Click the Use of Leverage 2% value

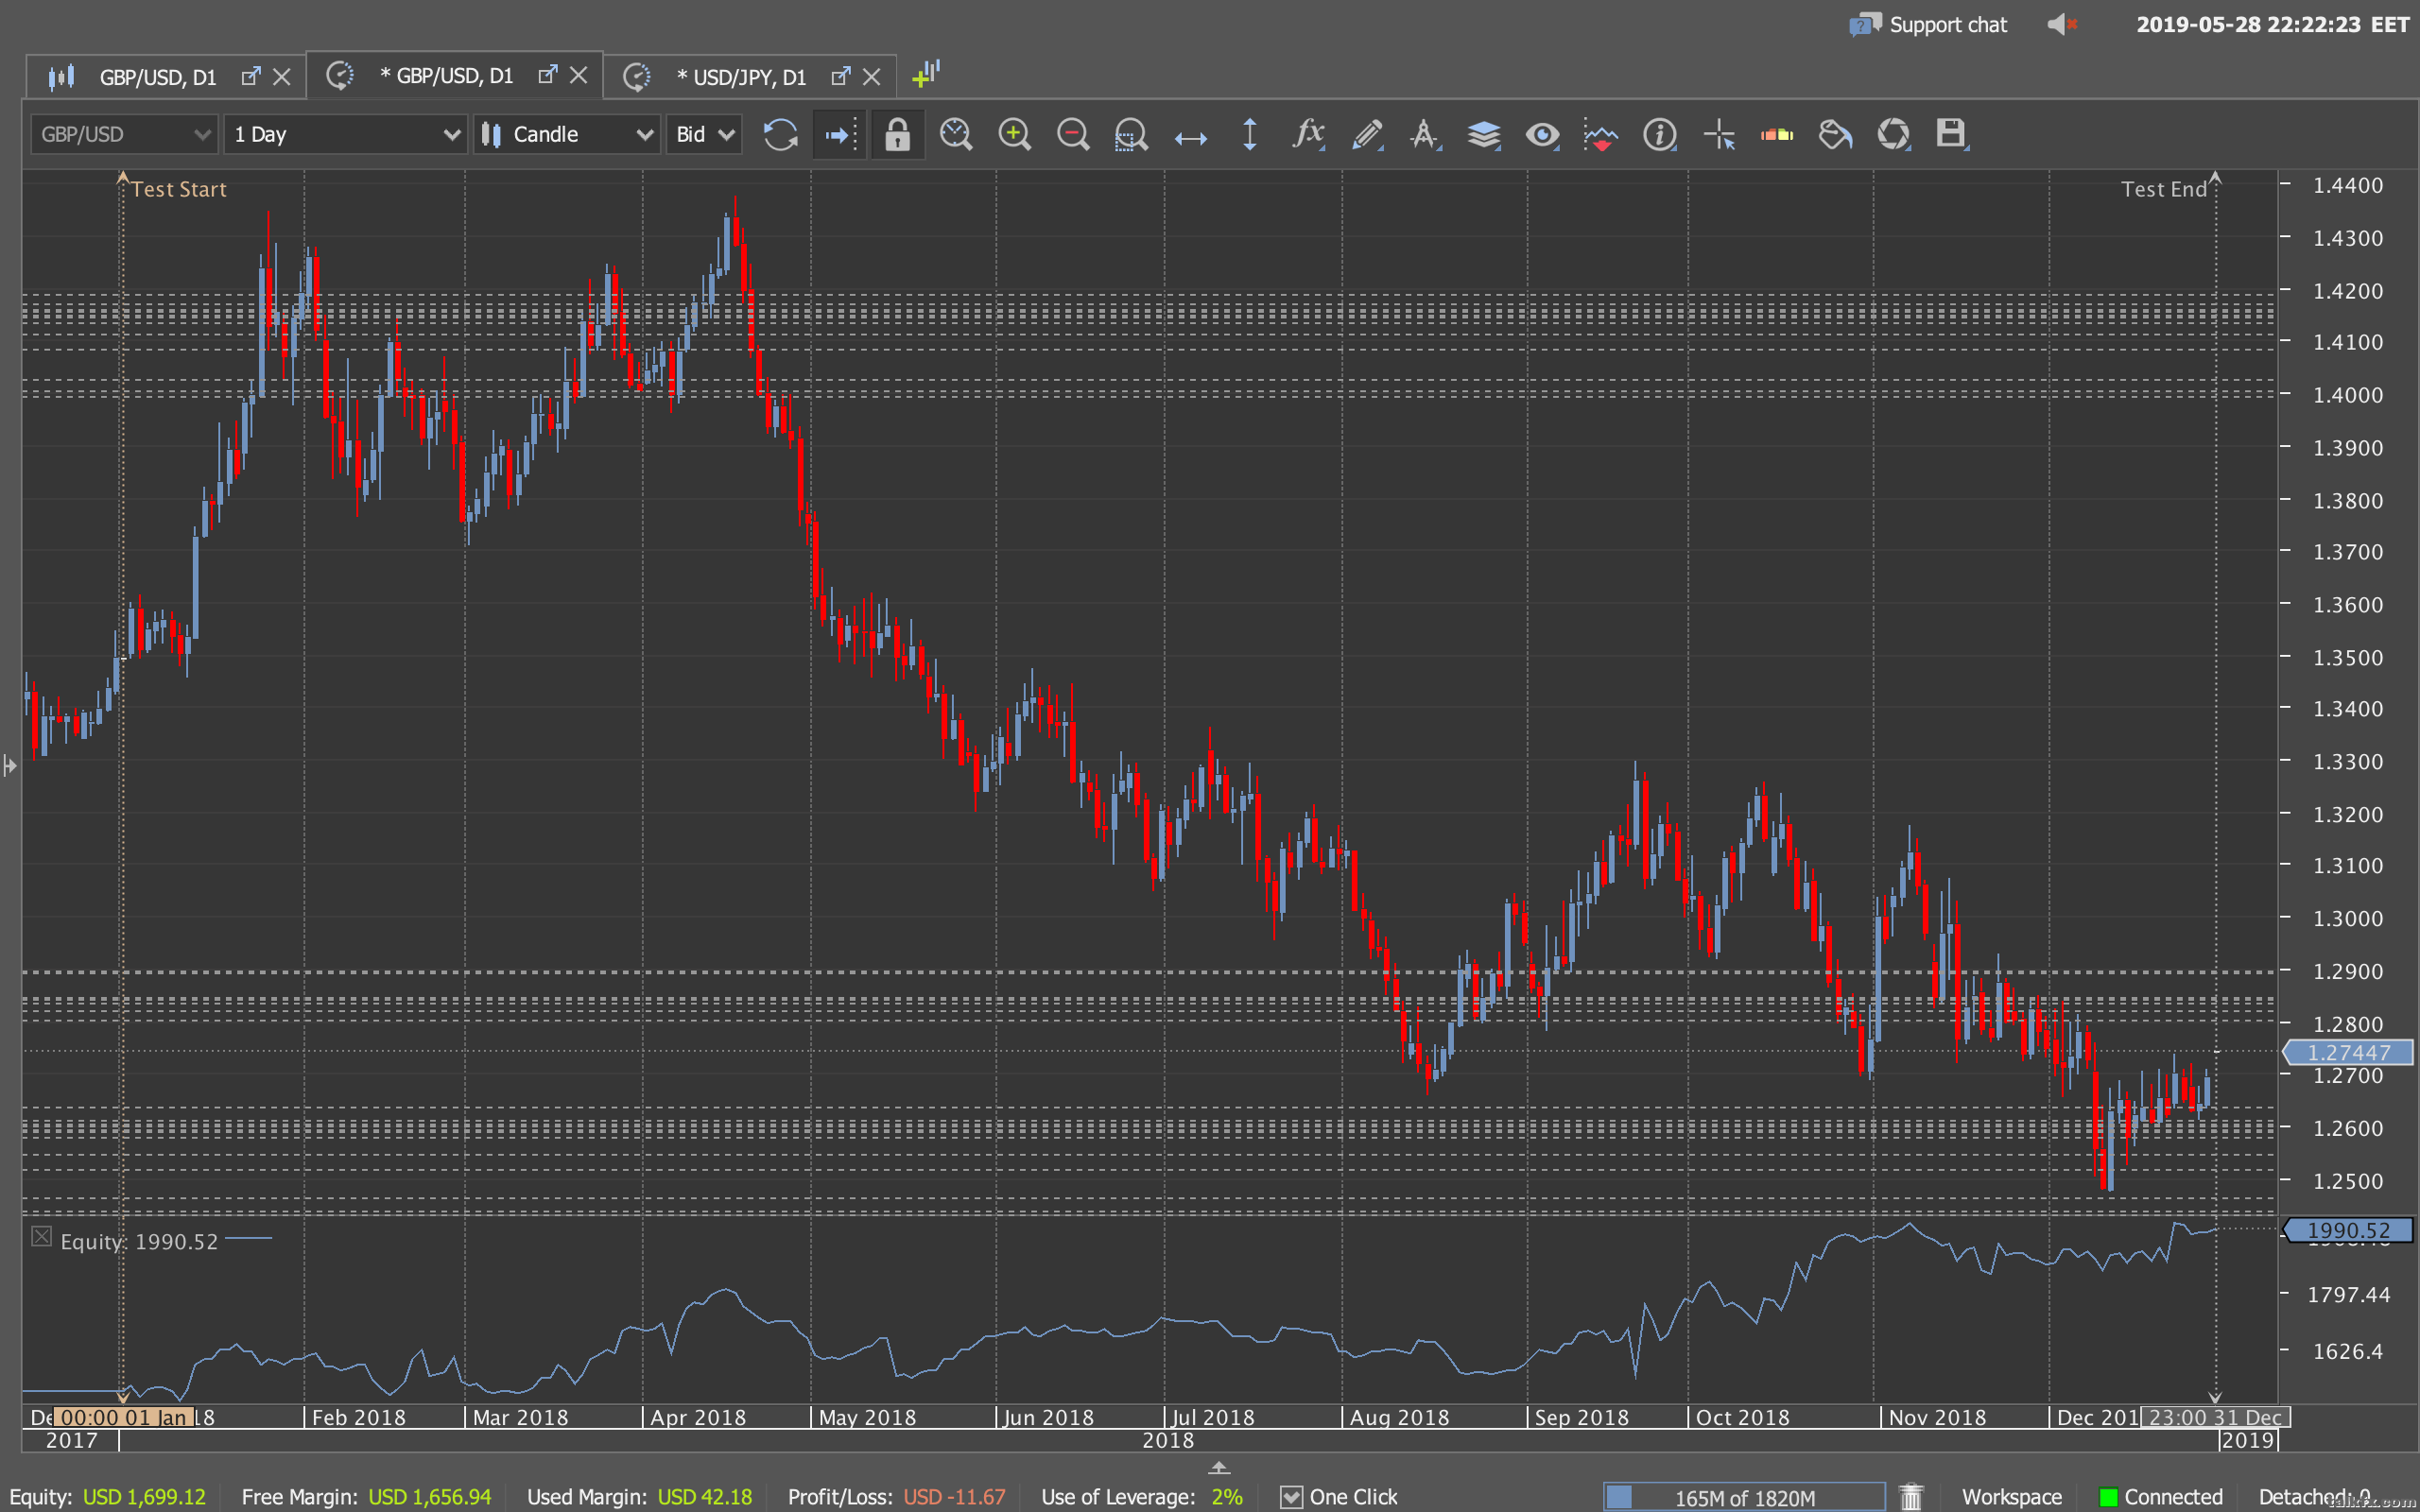point(1226,1496)
